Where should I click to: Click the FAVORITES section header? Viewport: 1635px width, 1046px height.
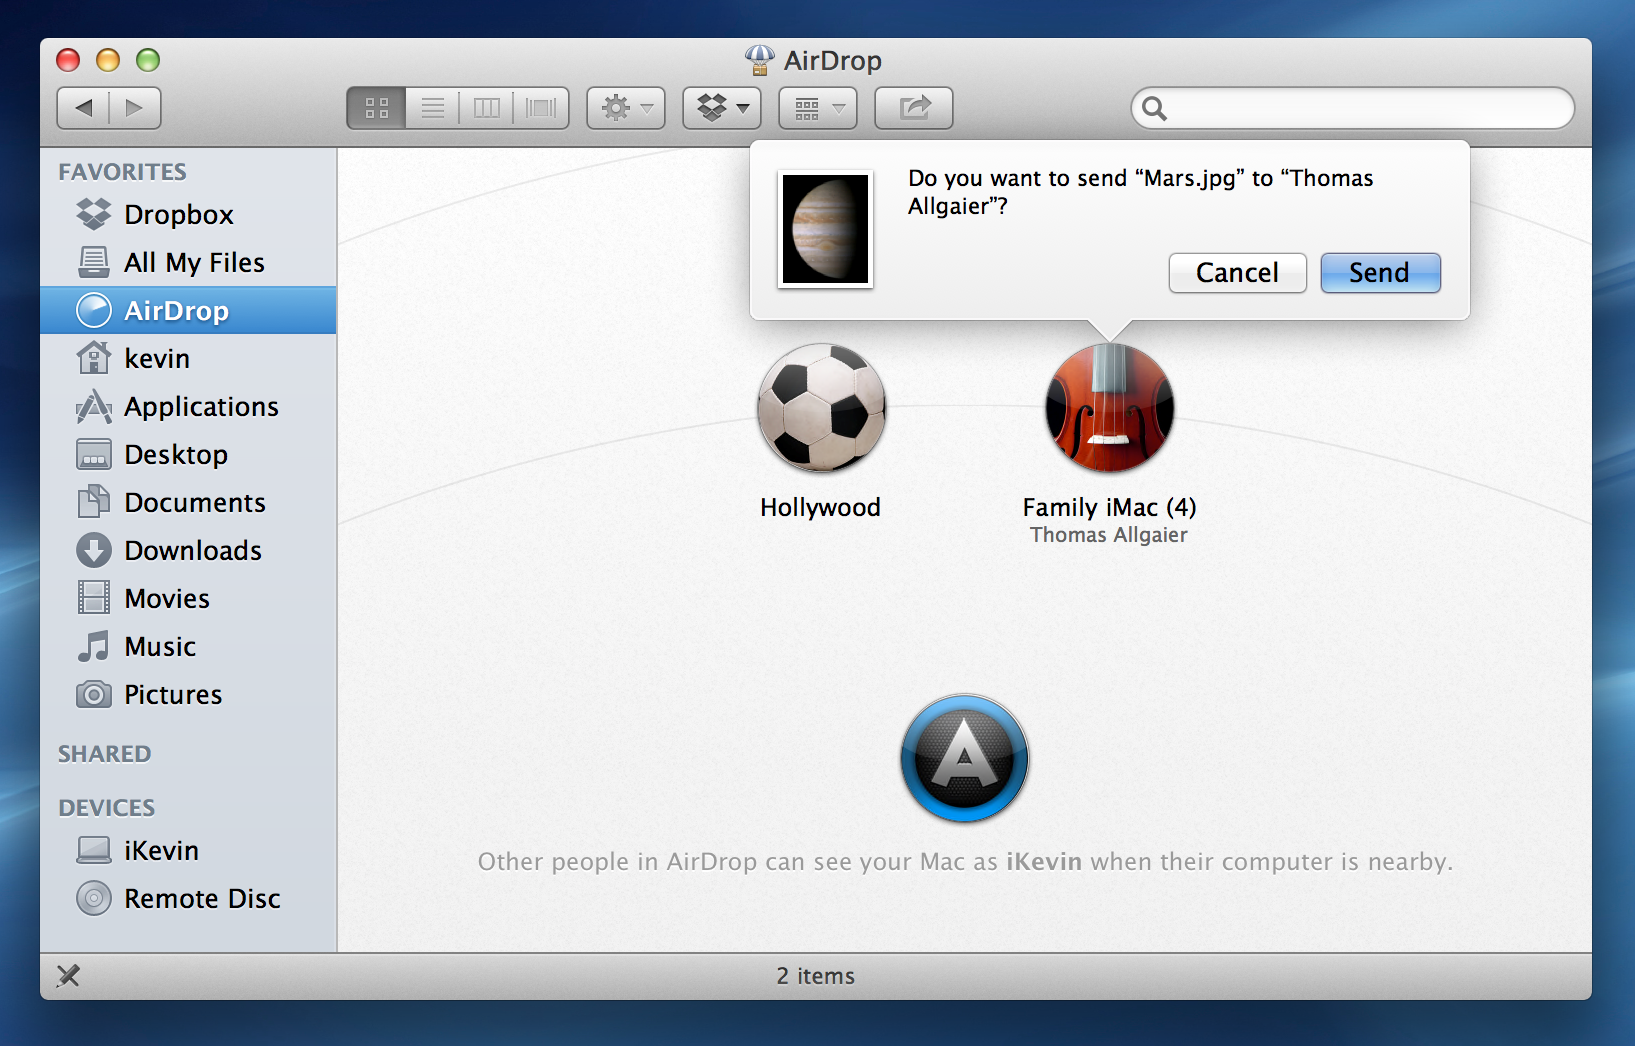[x=122, y=172]
